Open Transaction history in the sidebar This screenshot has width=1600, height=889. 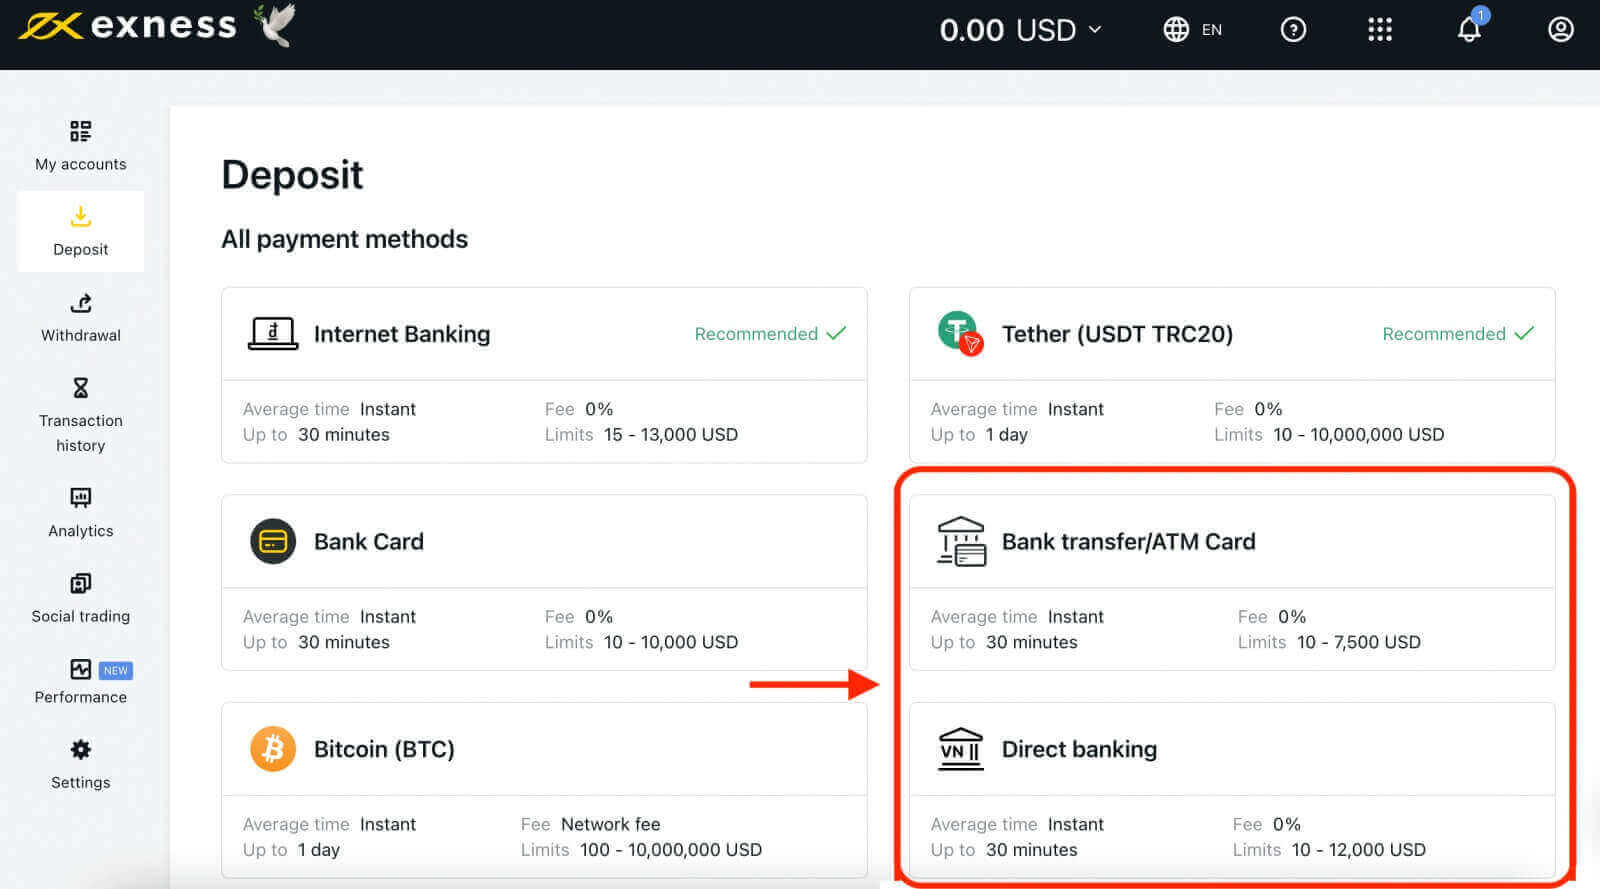pyautogui.click(x=81, y=415)
